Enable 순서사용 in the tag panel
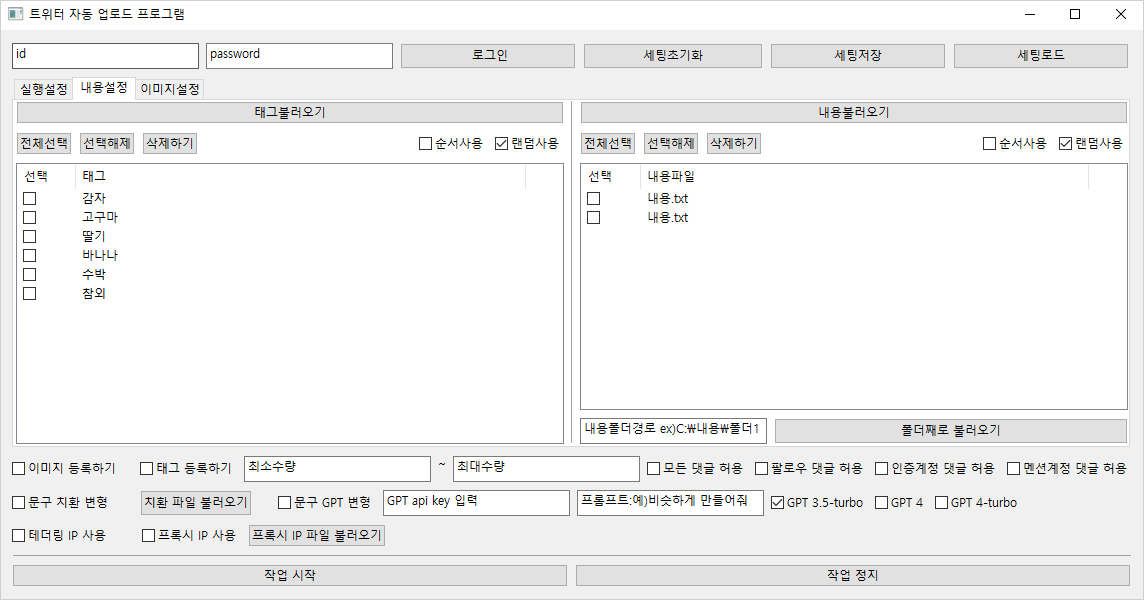The image size is (1144, 600). [x=425, y=144]
